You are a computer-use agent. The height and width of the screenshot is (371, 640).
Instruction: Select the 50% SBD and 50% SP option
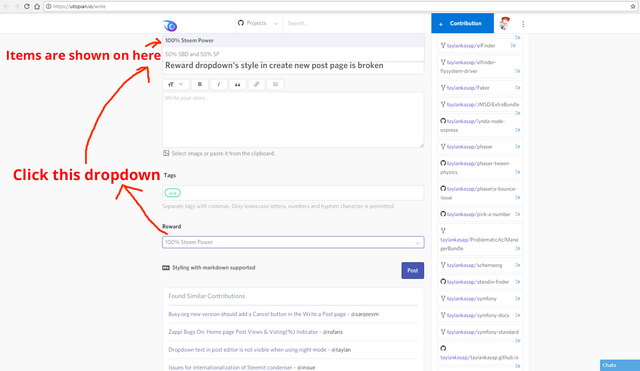[x=293, y=54]
